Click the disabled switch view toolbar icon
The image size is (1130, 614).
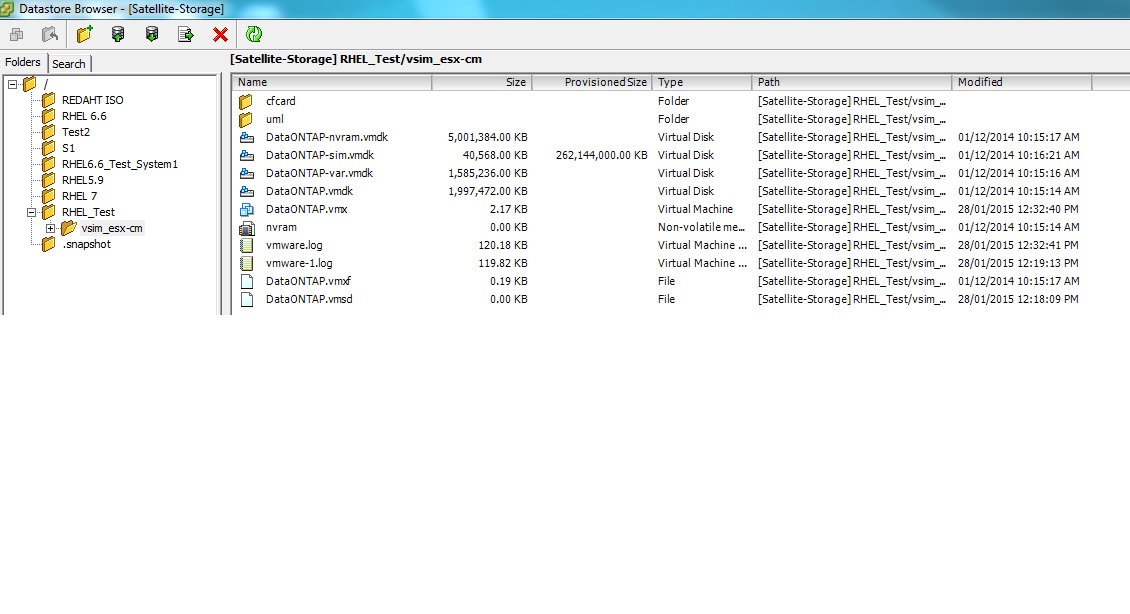click(x=17, y=34)
